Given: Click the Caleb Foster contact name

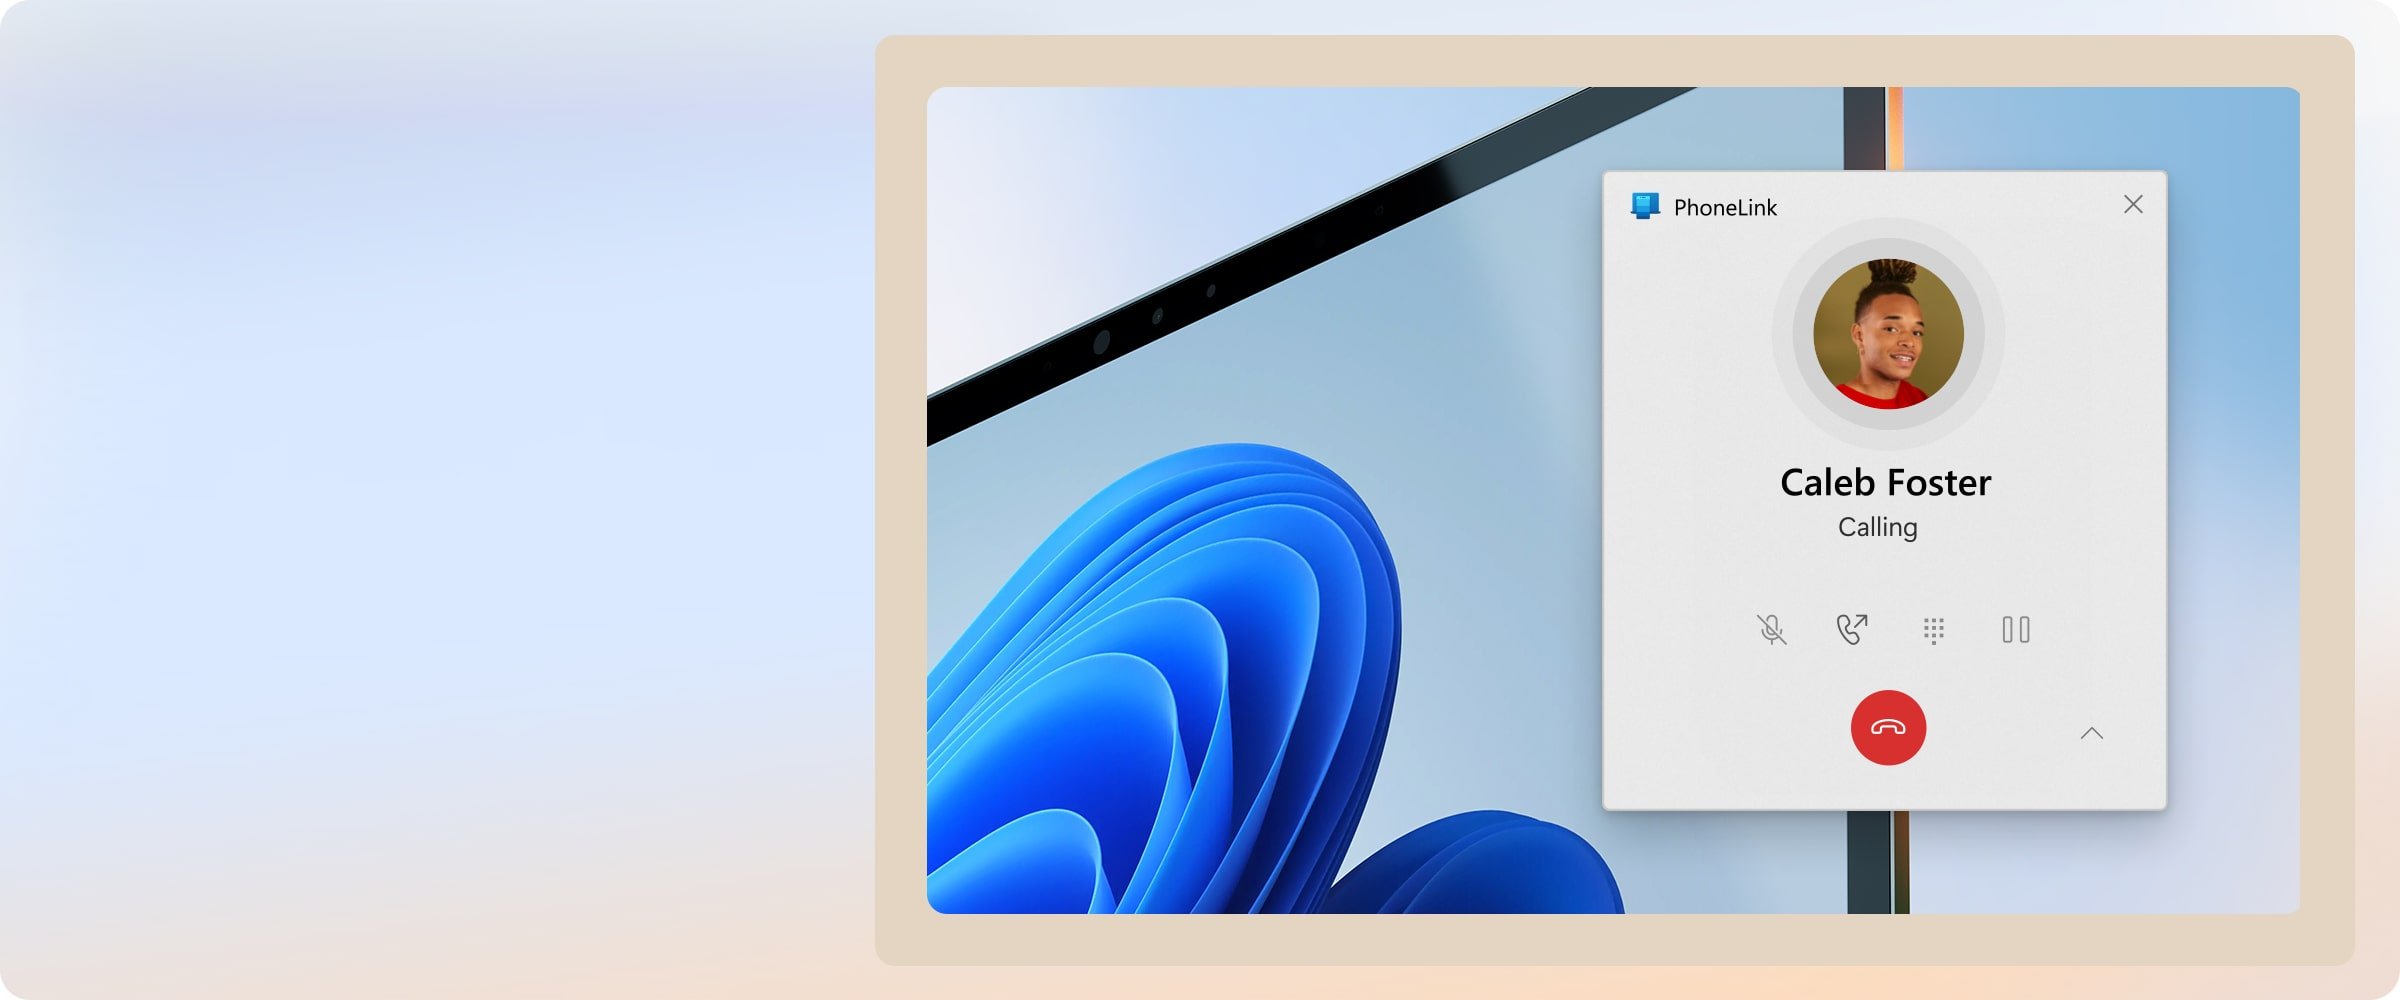Looking at the screenshot, I should point(1885,483).
